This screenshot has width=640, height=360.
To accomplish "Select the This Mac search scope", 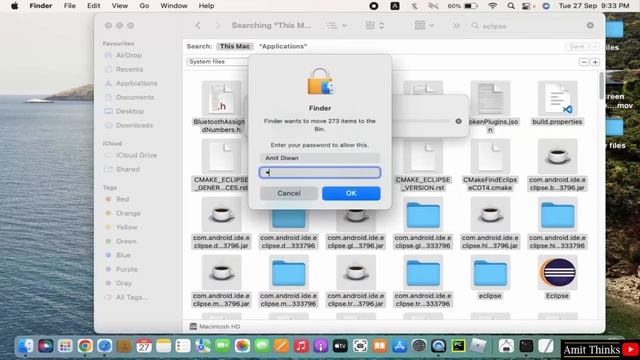I will point(234,46).
